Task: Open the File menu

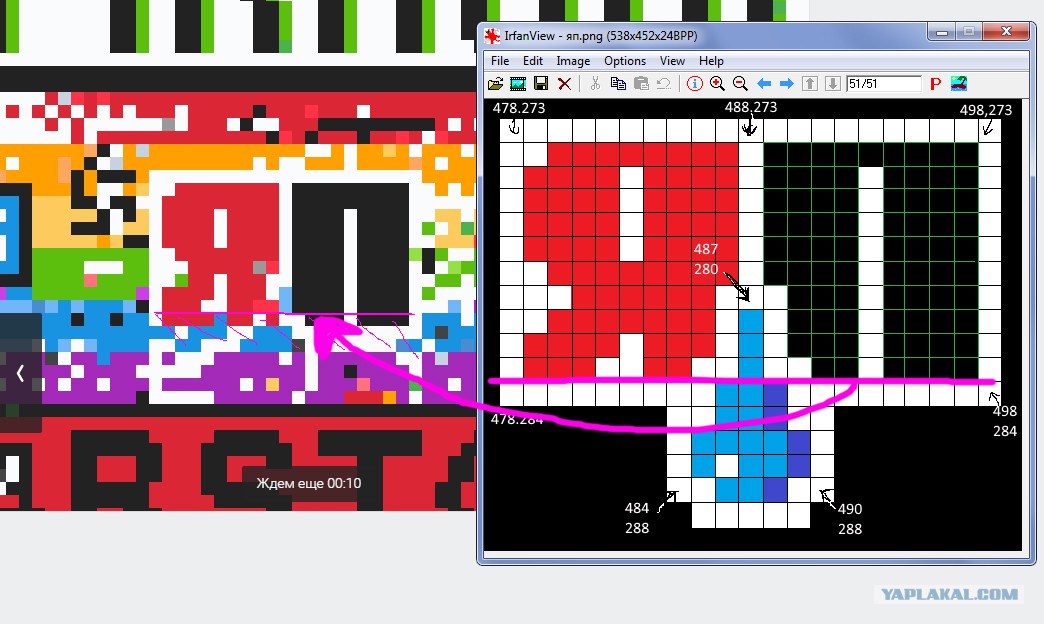Action: click(x=500, y=61)
